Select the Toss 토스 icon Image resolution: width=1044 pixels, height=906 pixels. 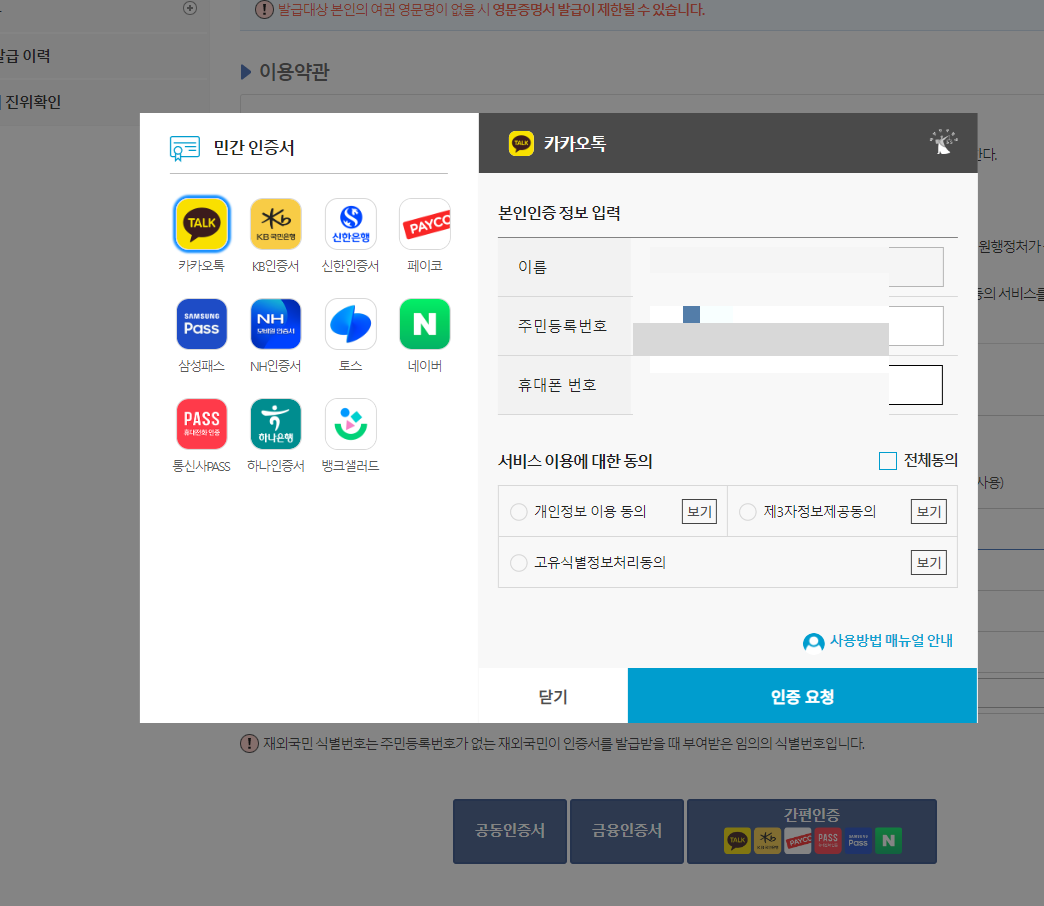[x=351, y=324]
